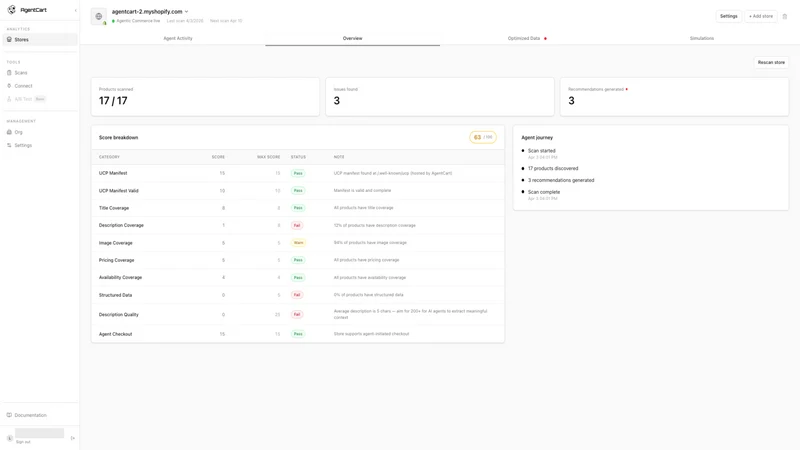Click the Recommendations generated card

pyautogui.click(x=674, y=97)
